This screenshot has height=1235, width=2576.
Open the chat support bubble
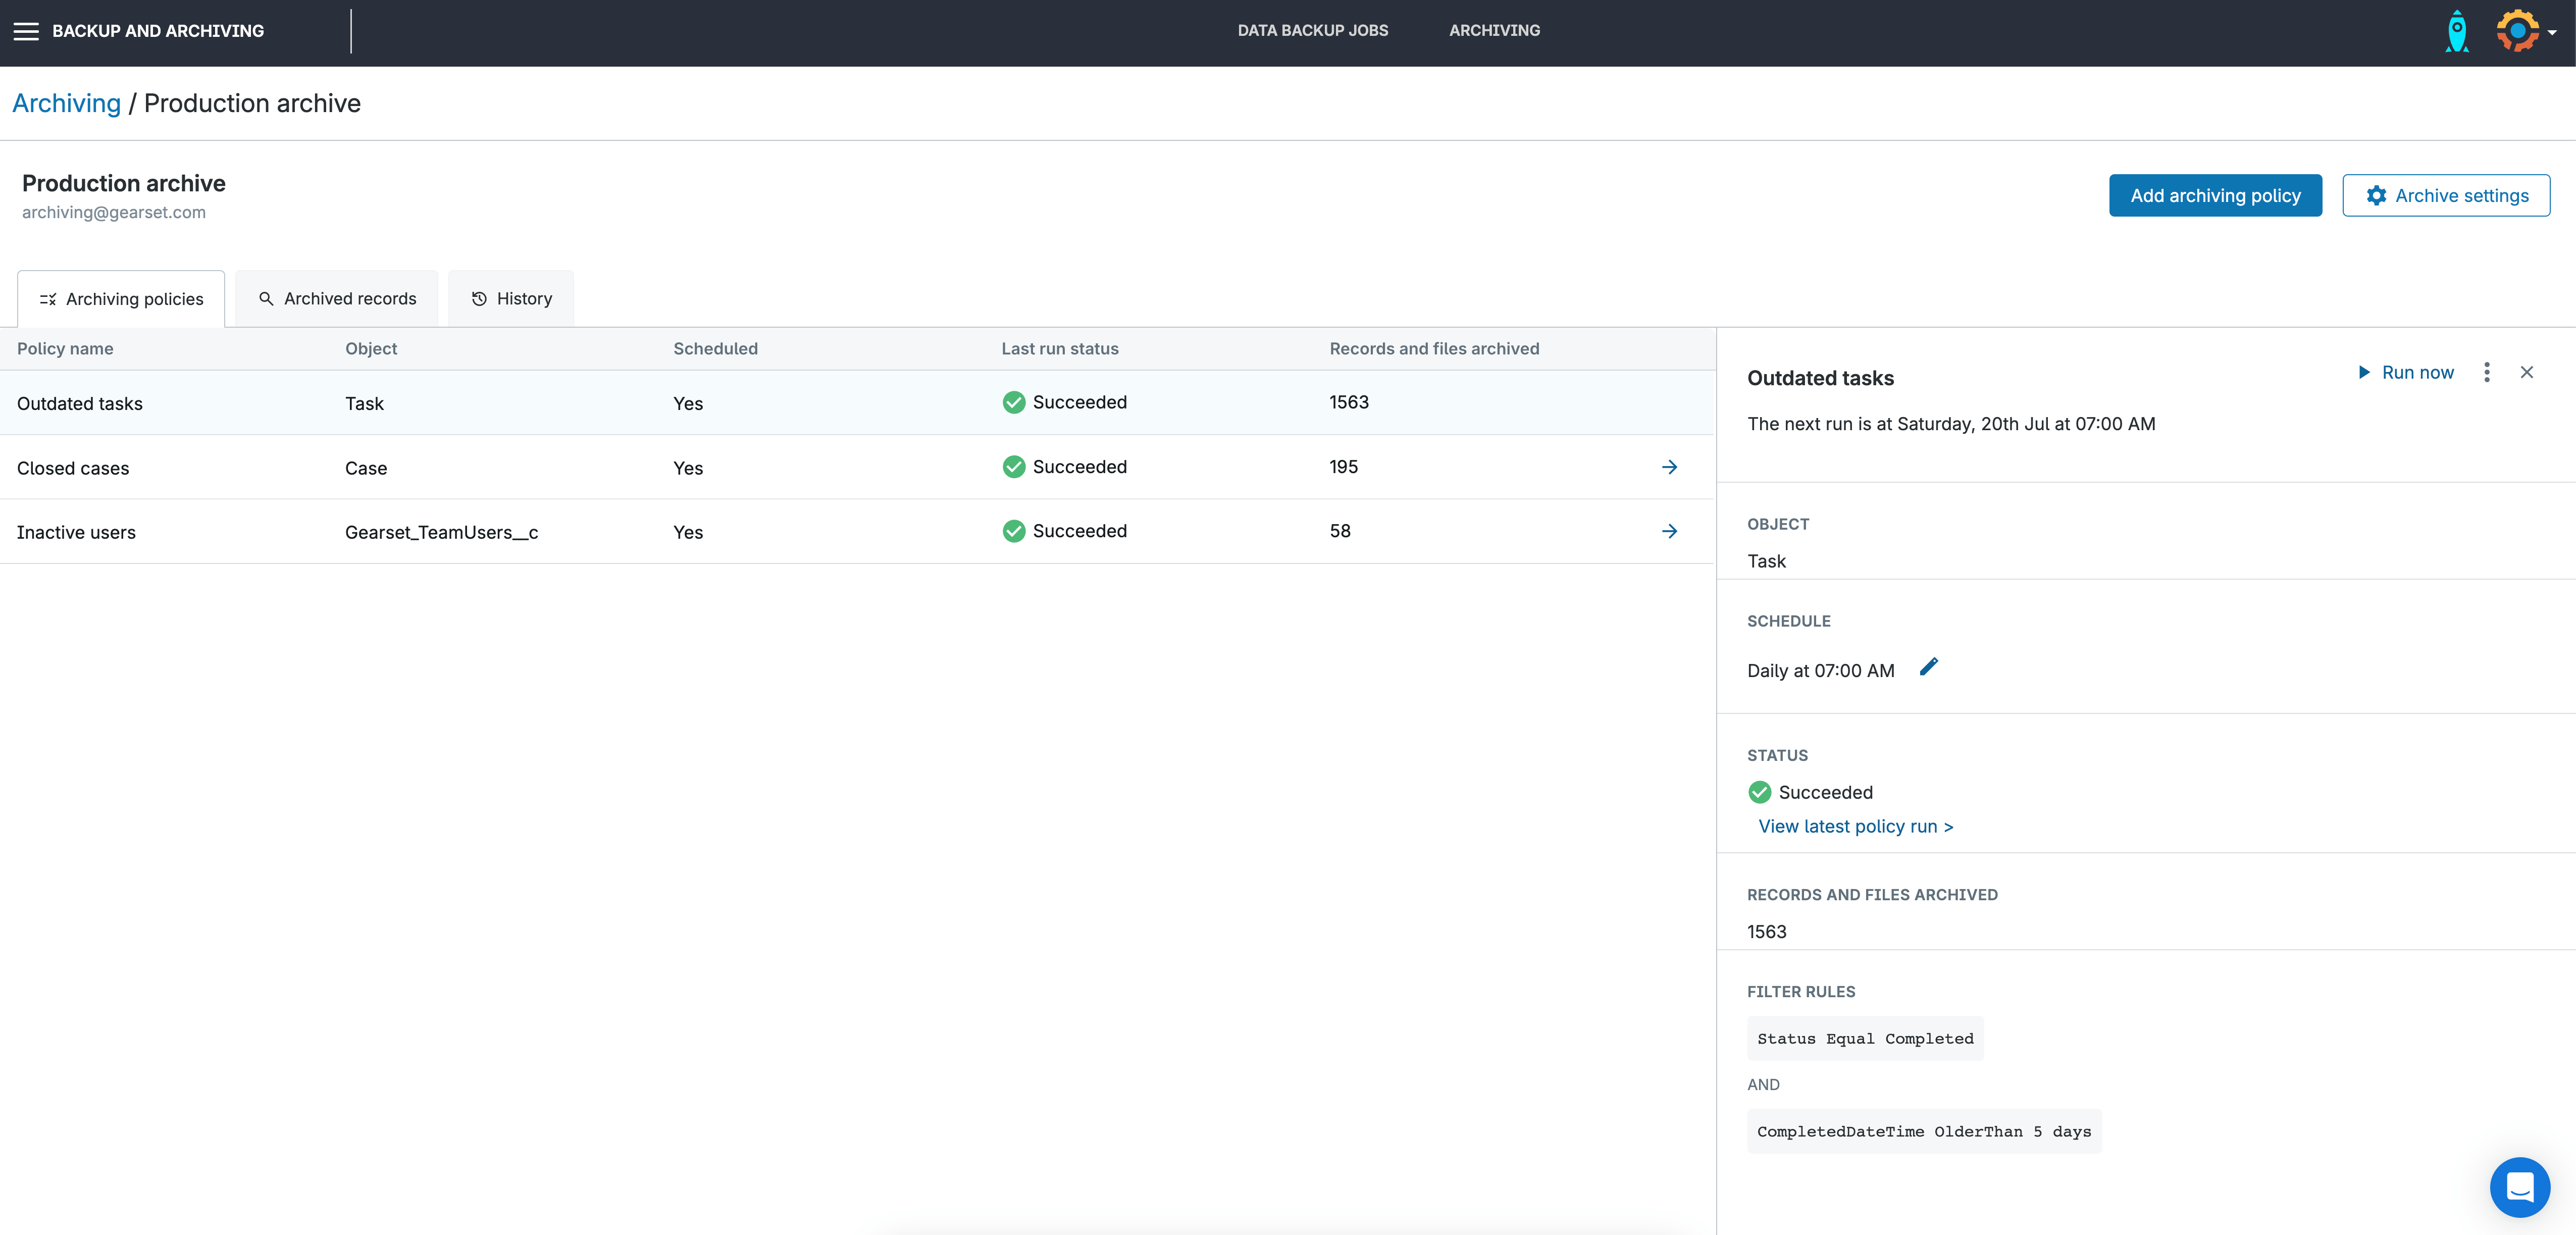tap(2519, 1187)
